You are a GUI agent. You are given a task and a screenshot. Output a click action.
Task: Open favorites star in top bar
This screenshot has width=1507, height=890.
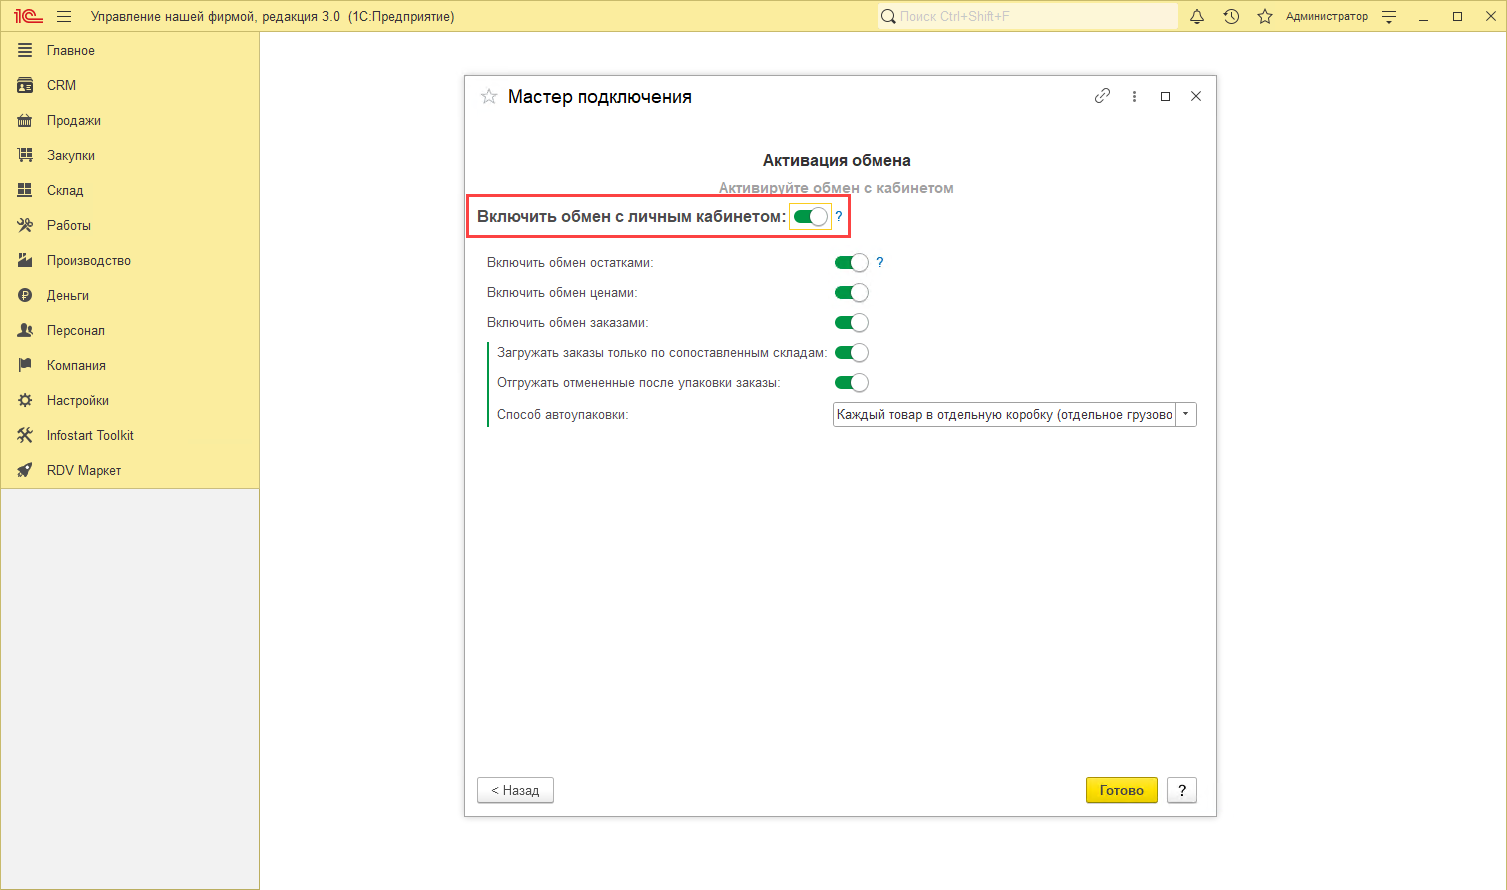(x=1265, y=17)
